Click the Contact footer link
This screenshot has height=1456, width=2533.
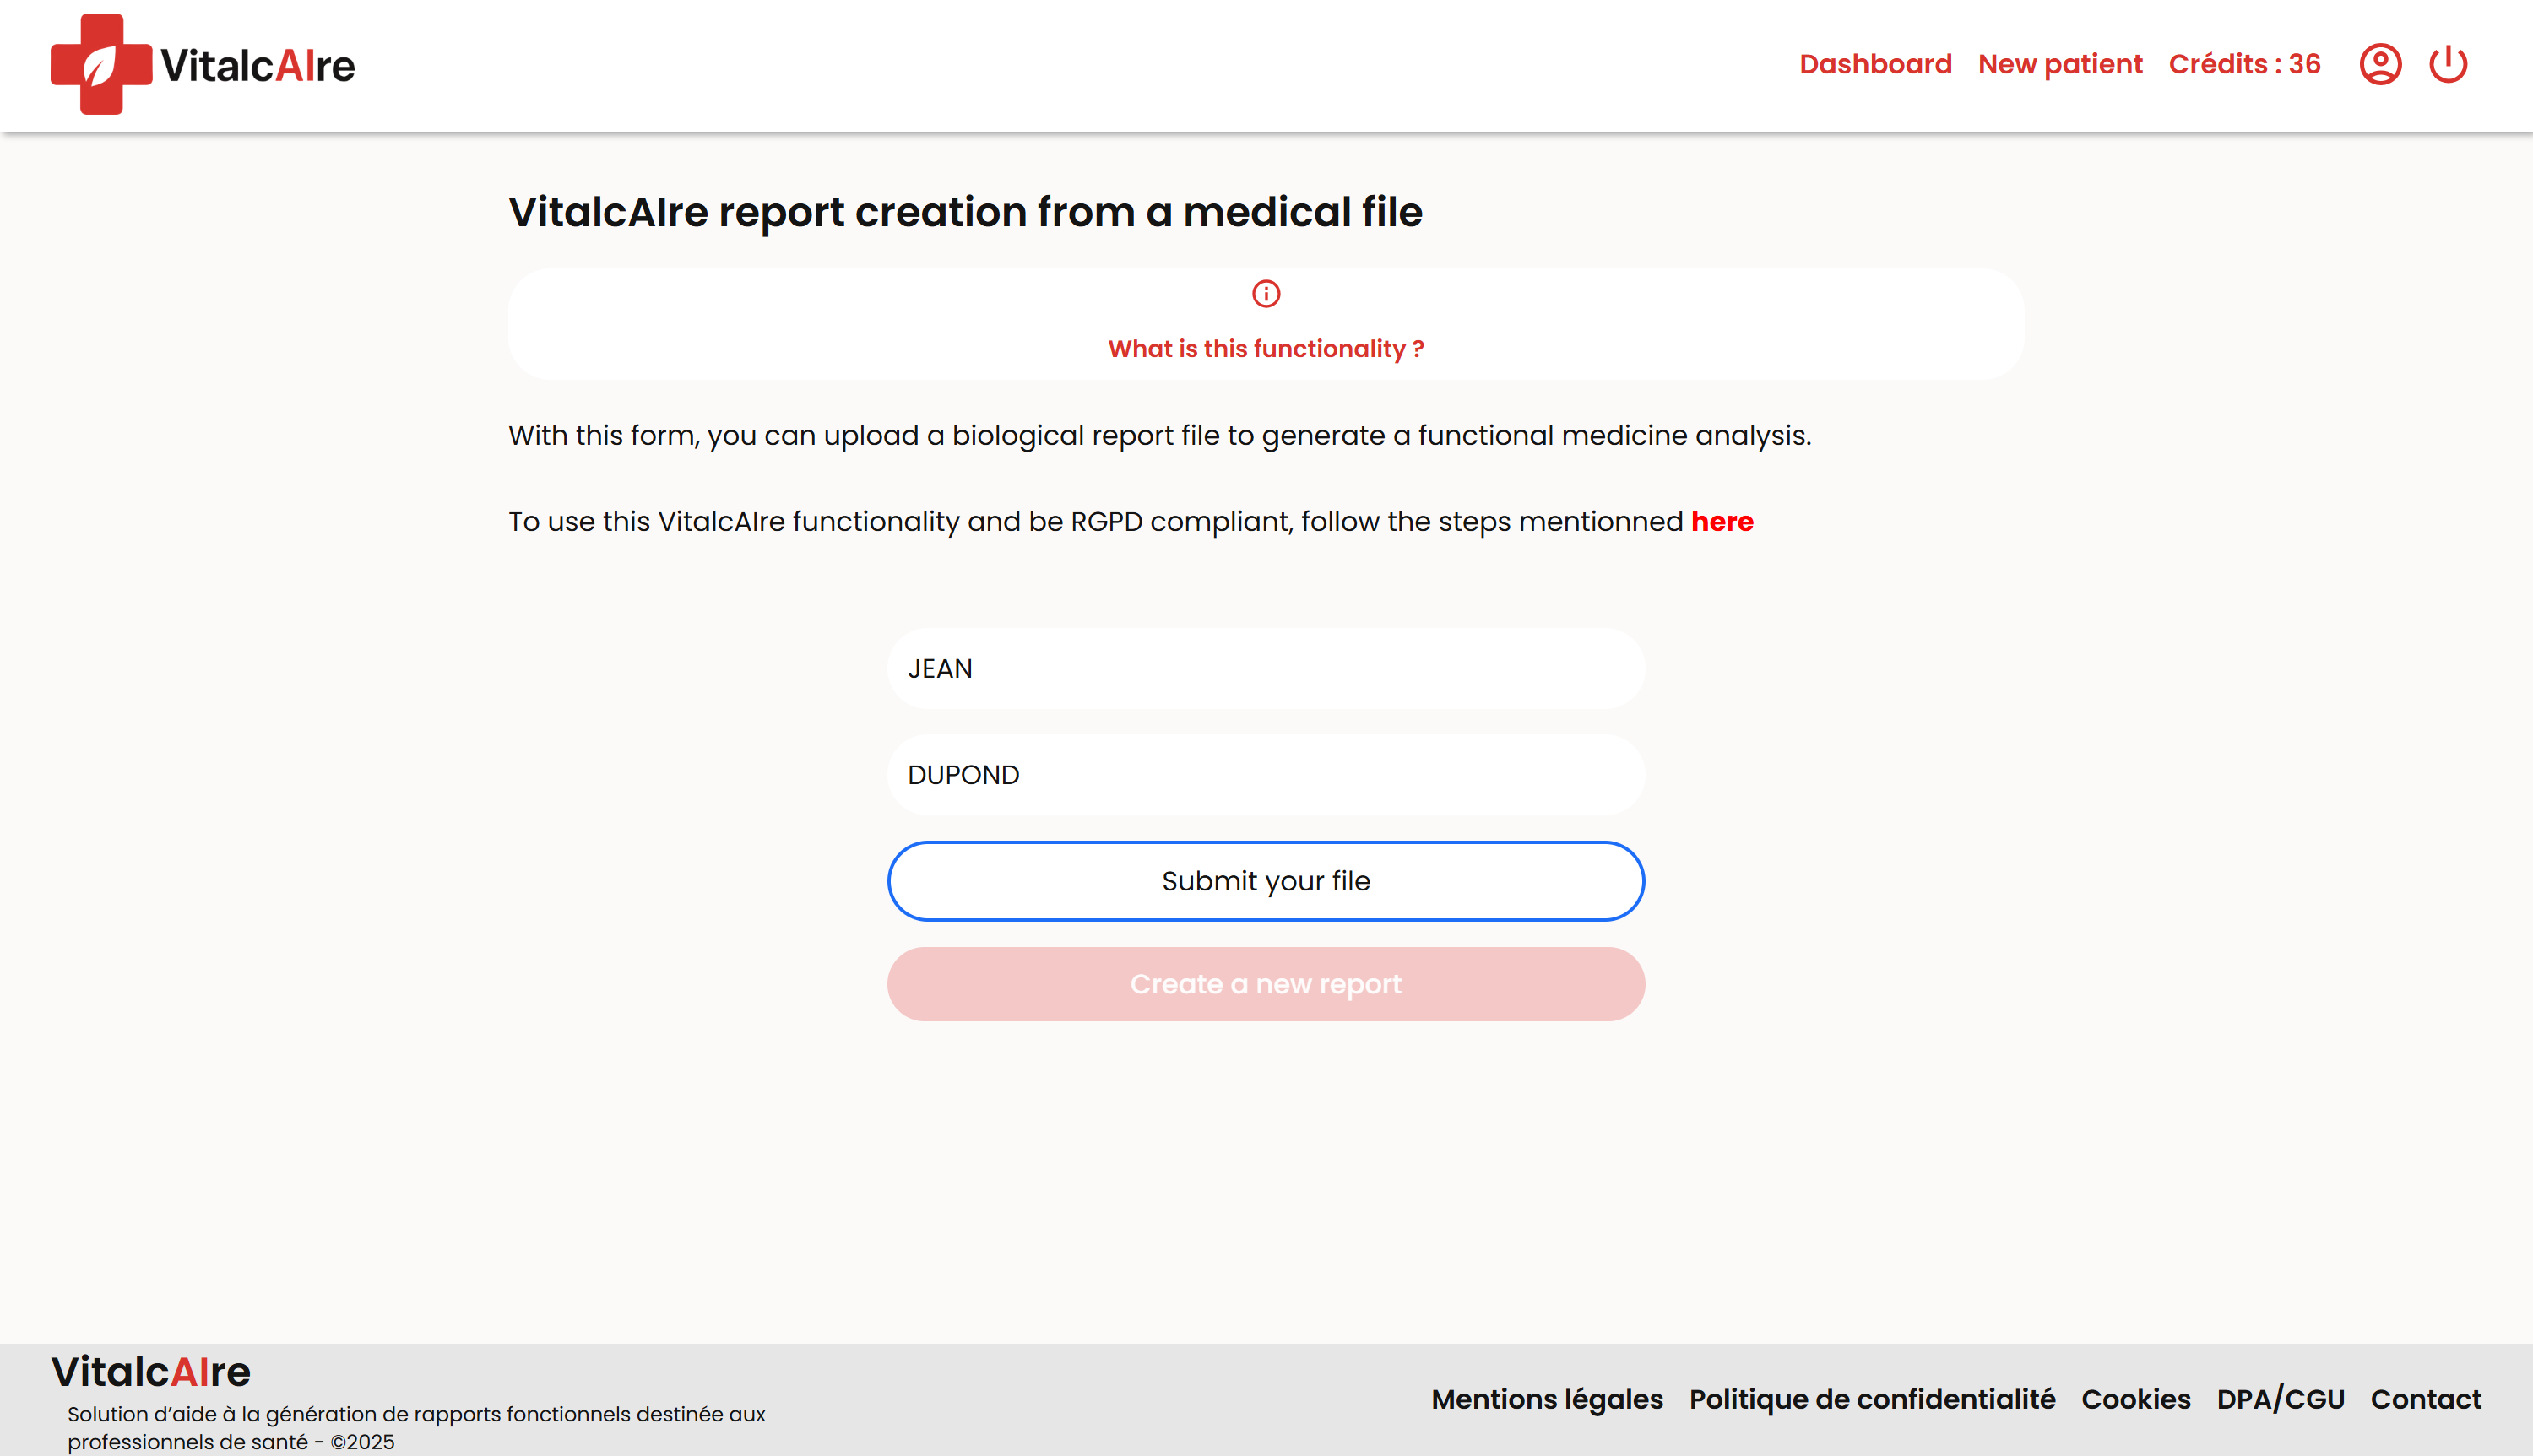[2425, 1399]
